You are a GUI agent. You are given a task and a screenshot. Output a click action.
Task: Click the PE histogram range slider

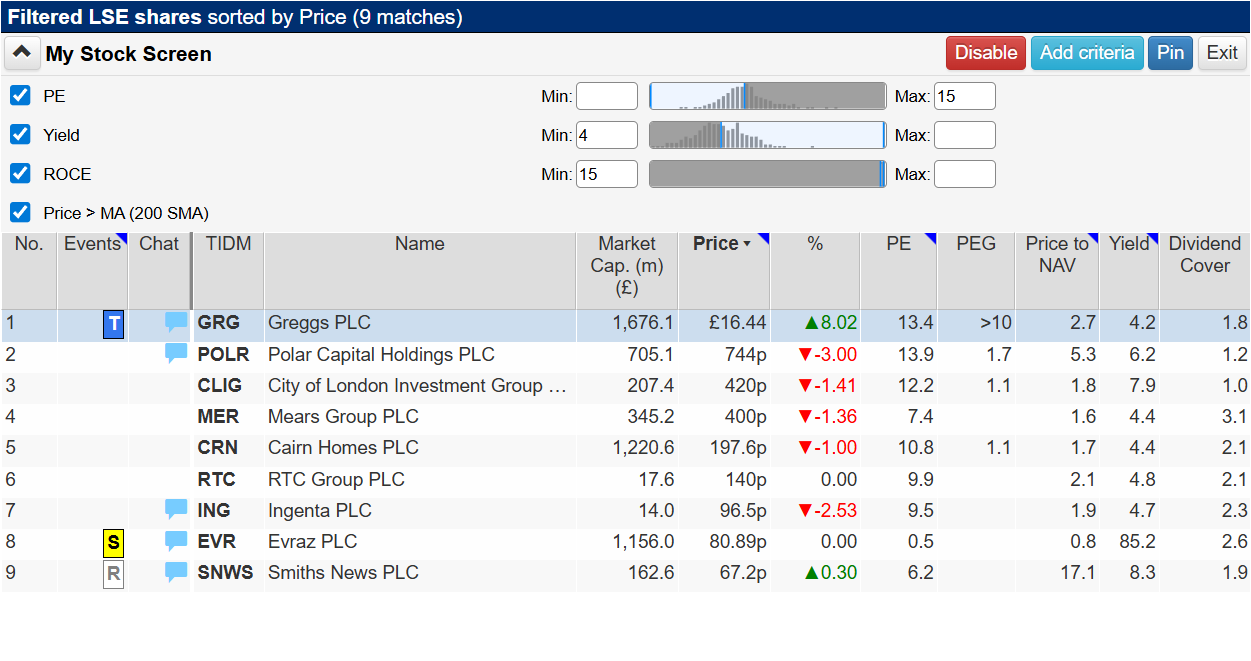[768, 96]
